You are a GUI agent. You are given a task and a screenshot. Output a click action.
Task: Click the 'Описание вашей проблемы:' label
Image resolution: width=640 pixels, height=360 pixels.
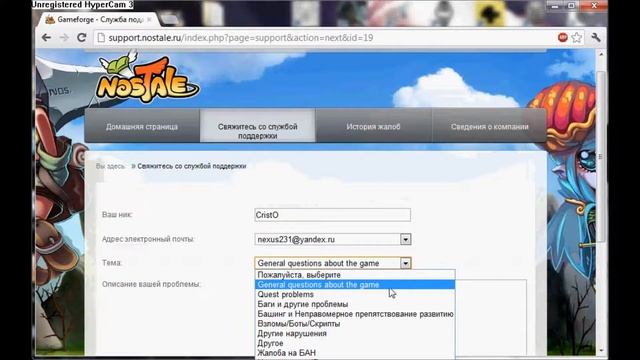click(151, 284)
